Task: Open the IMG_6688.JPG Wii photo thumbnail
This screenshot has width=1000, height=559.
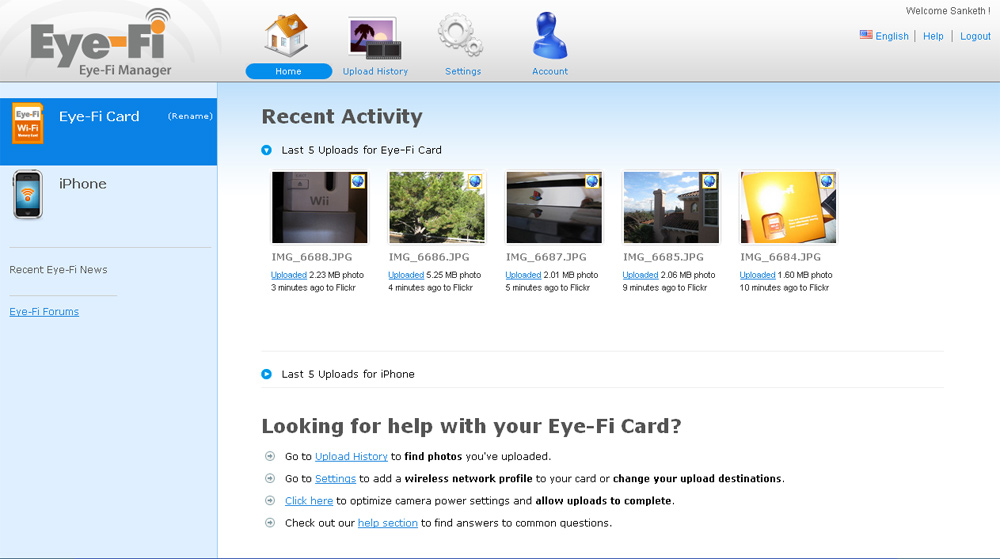Action: (320, 207)
